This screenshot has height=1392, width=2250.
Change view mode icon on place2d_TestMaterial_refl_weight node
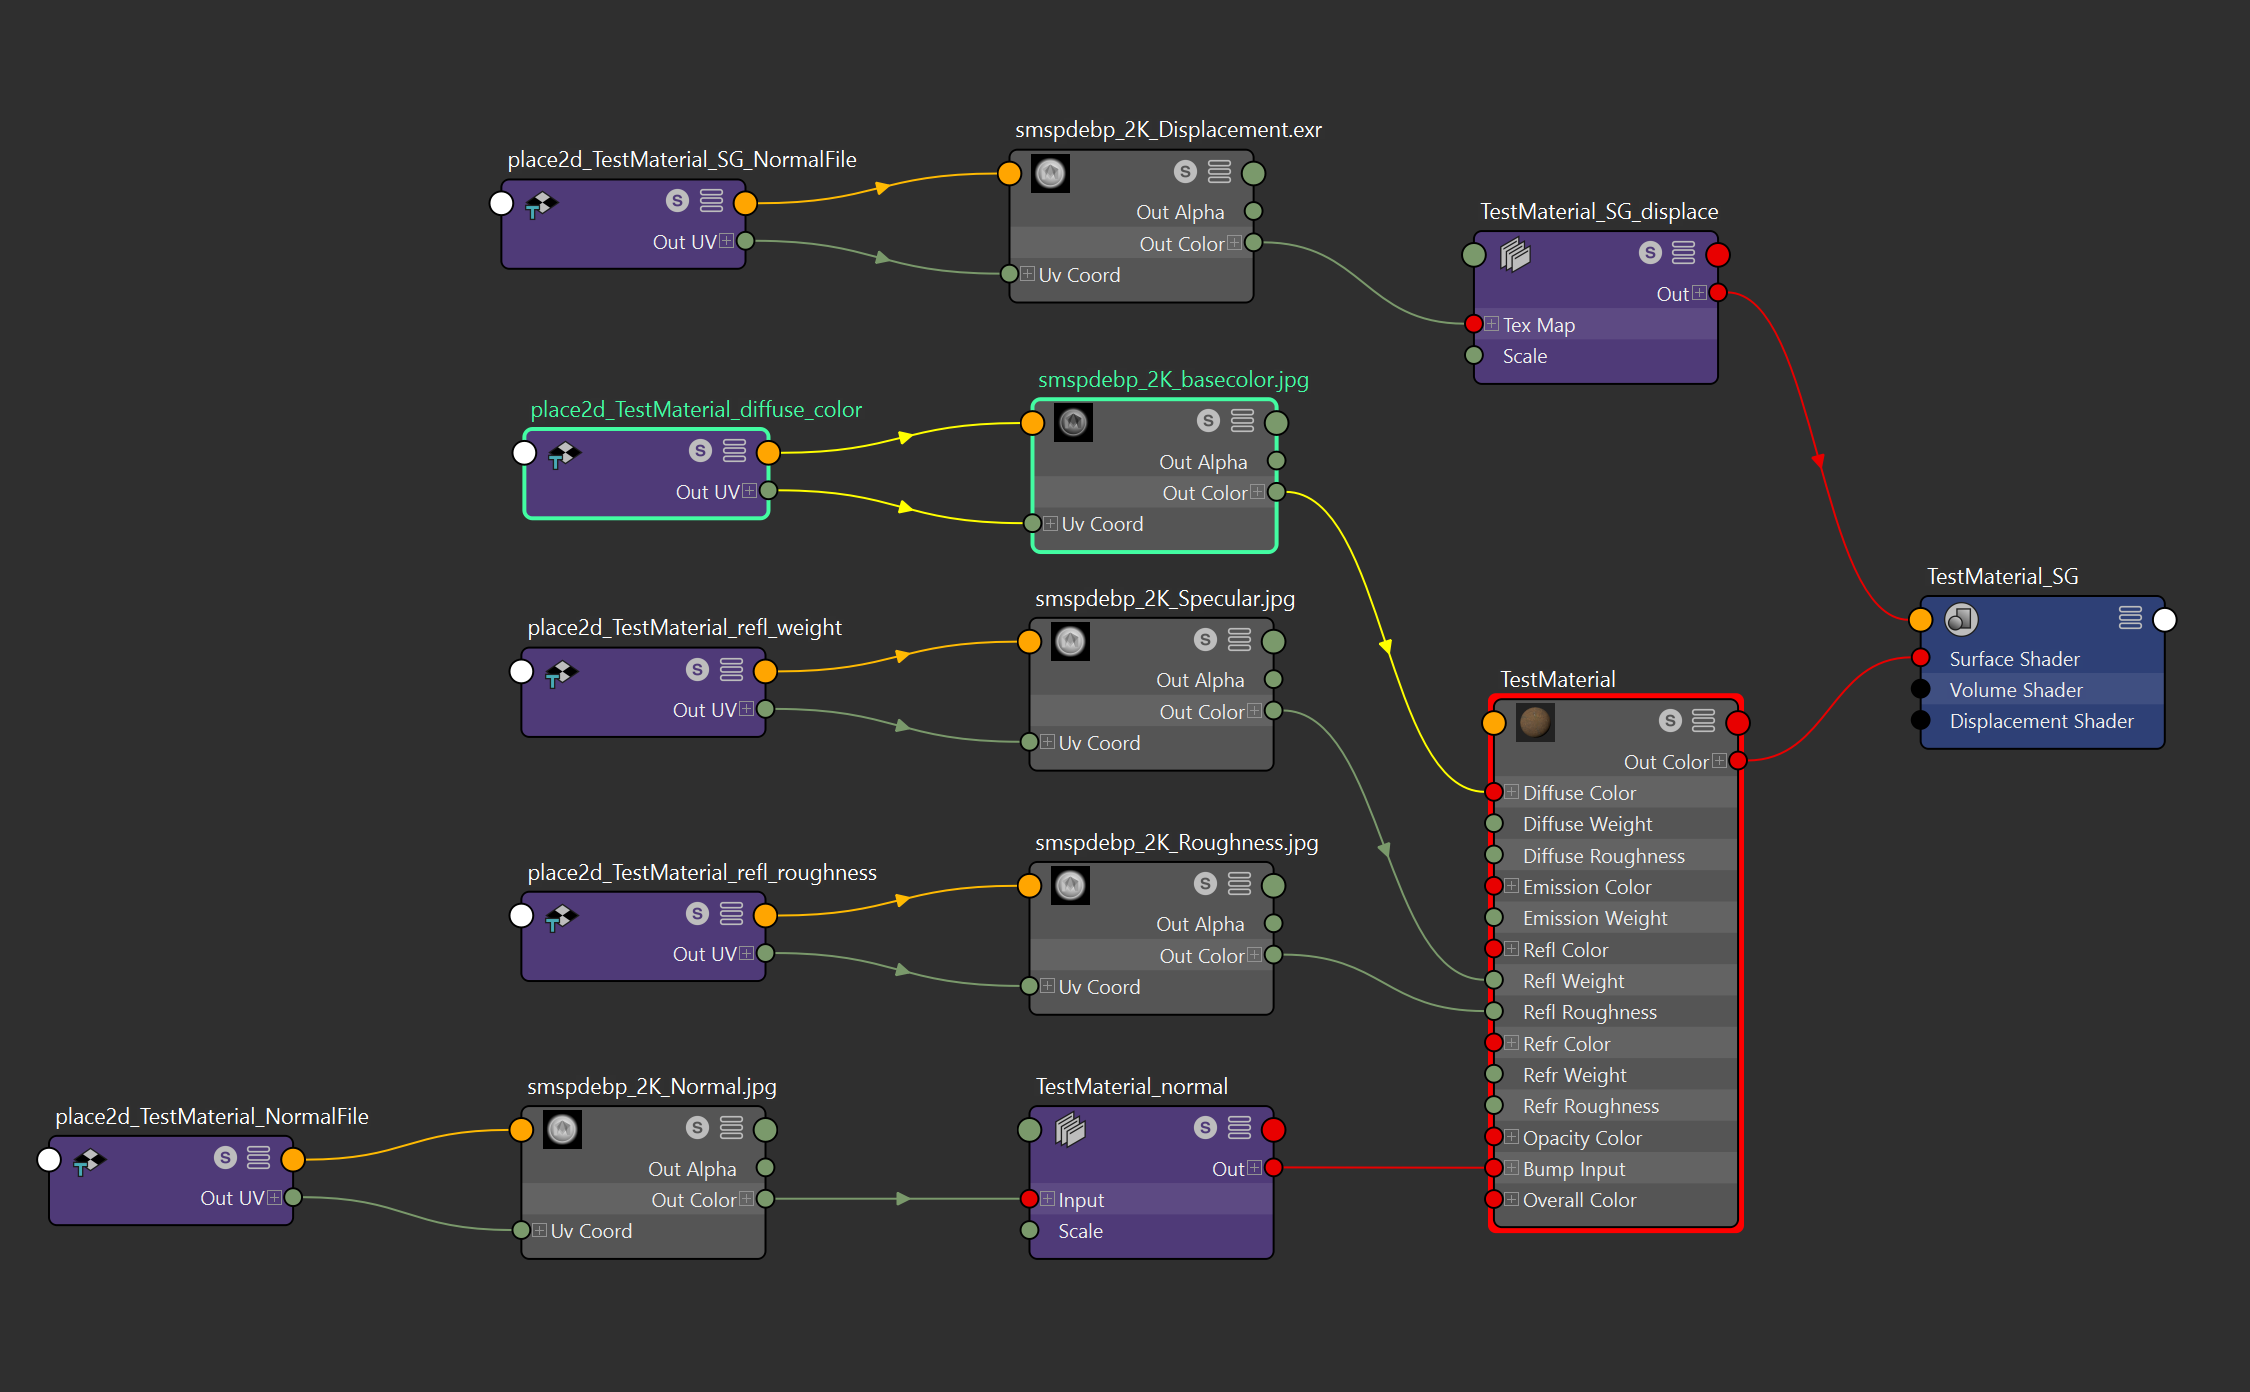pos(731,670)
